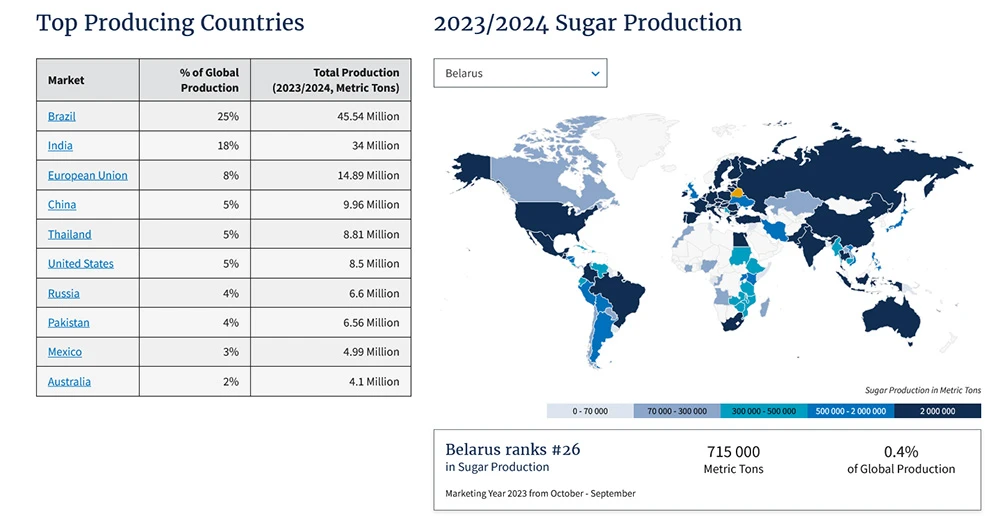Viewport: 1000px width, 523px height.
Task: Click the dropdown chevron arrow next to Belarus
Action: tap(595, 73)
